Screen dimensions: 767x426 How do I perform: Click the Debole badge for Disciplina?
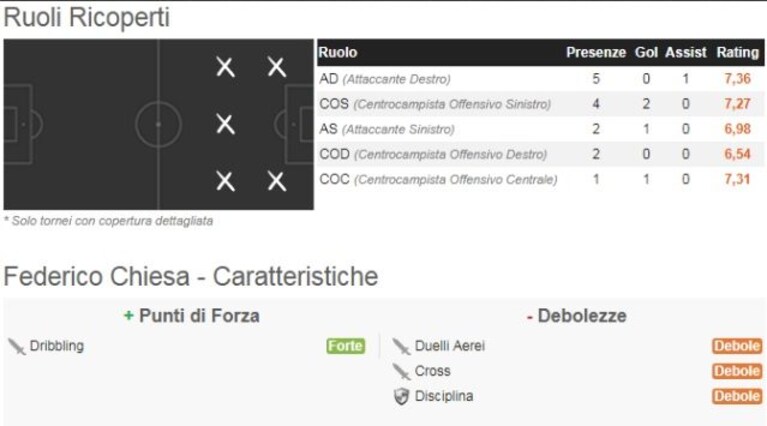click(737, 396)
